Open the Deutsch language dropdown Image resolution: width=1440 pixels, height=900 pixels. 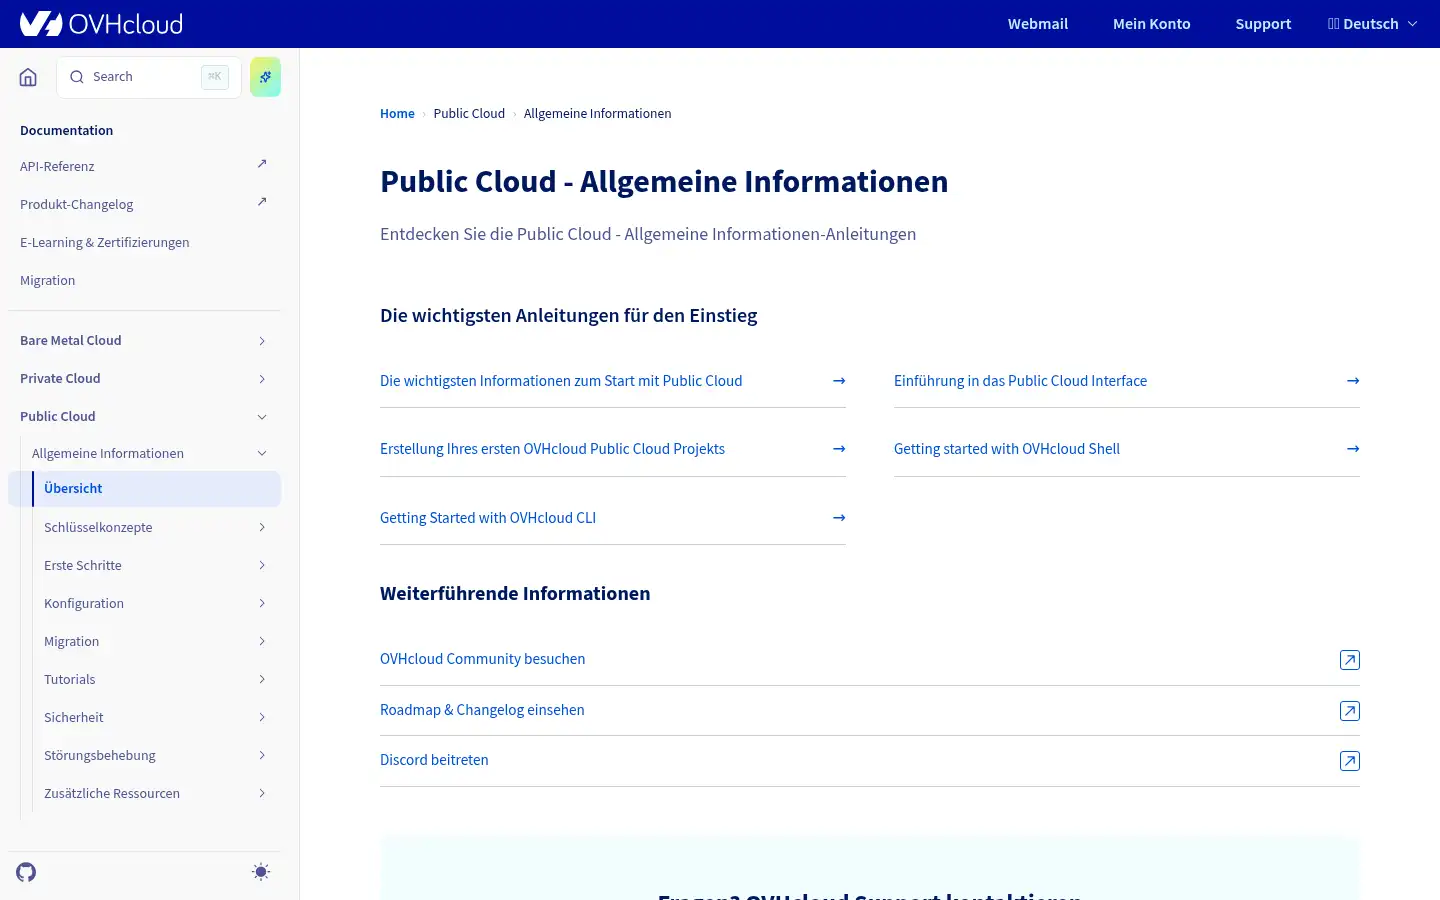tap(1372, 24)
